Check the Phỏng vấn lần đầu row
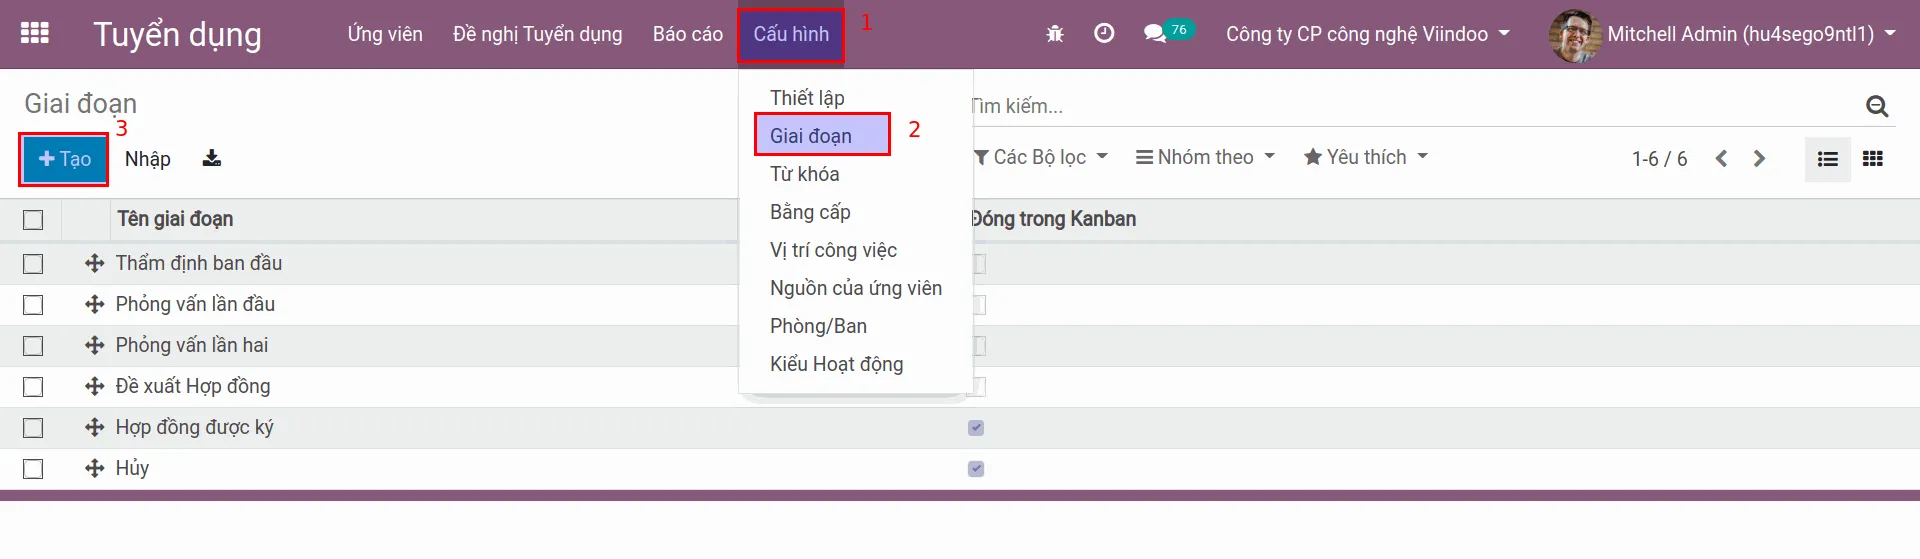1920x559 pixels. pyautogui.click(x=33, y=304)
